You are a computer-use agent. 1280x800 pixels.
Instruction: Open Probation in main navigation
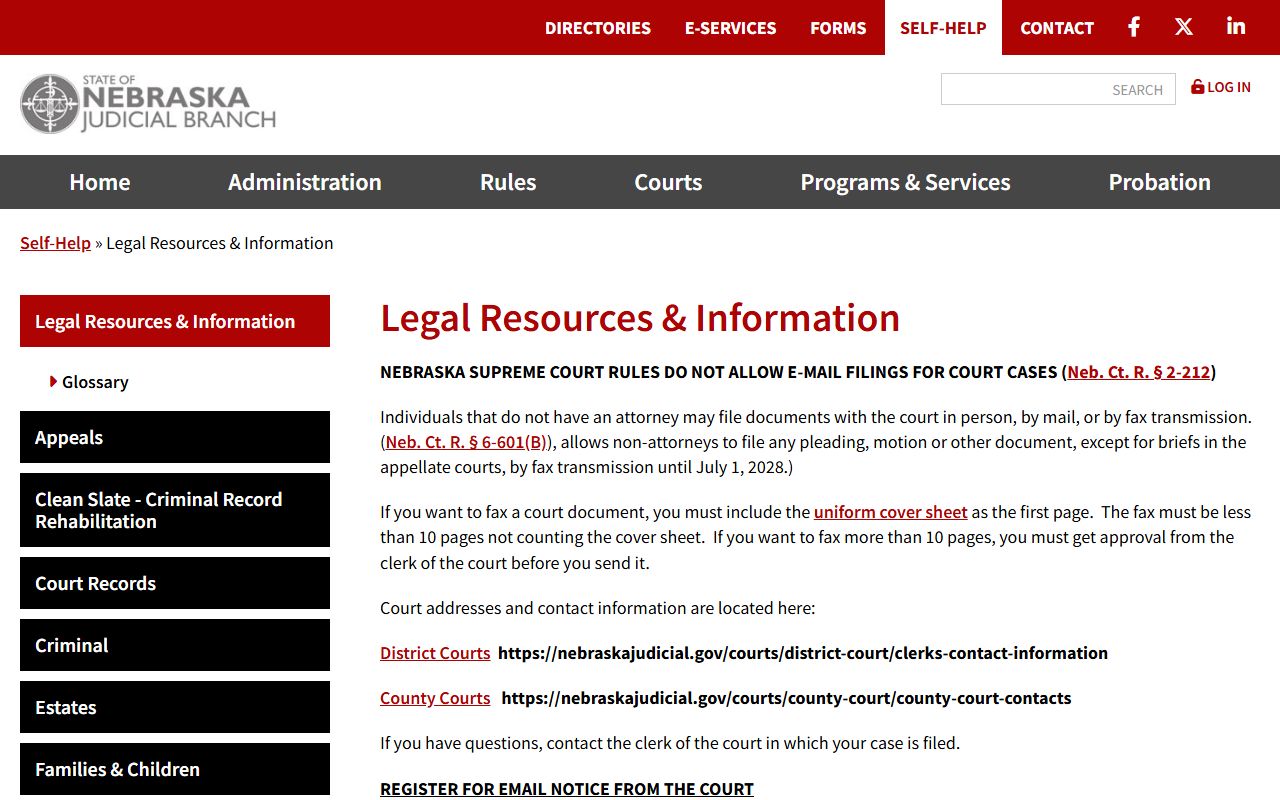click(x=1159, y=182)
